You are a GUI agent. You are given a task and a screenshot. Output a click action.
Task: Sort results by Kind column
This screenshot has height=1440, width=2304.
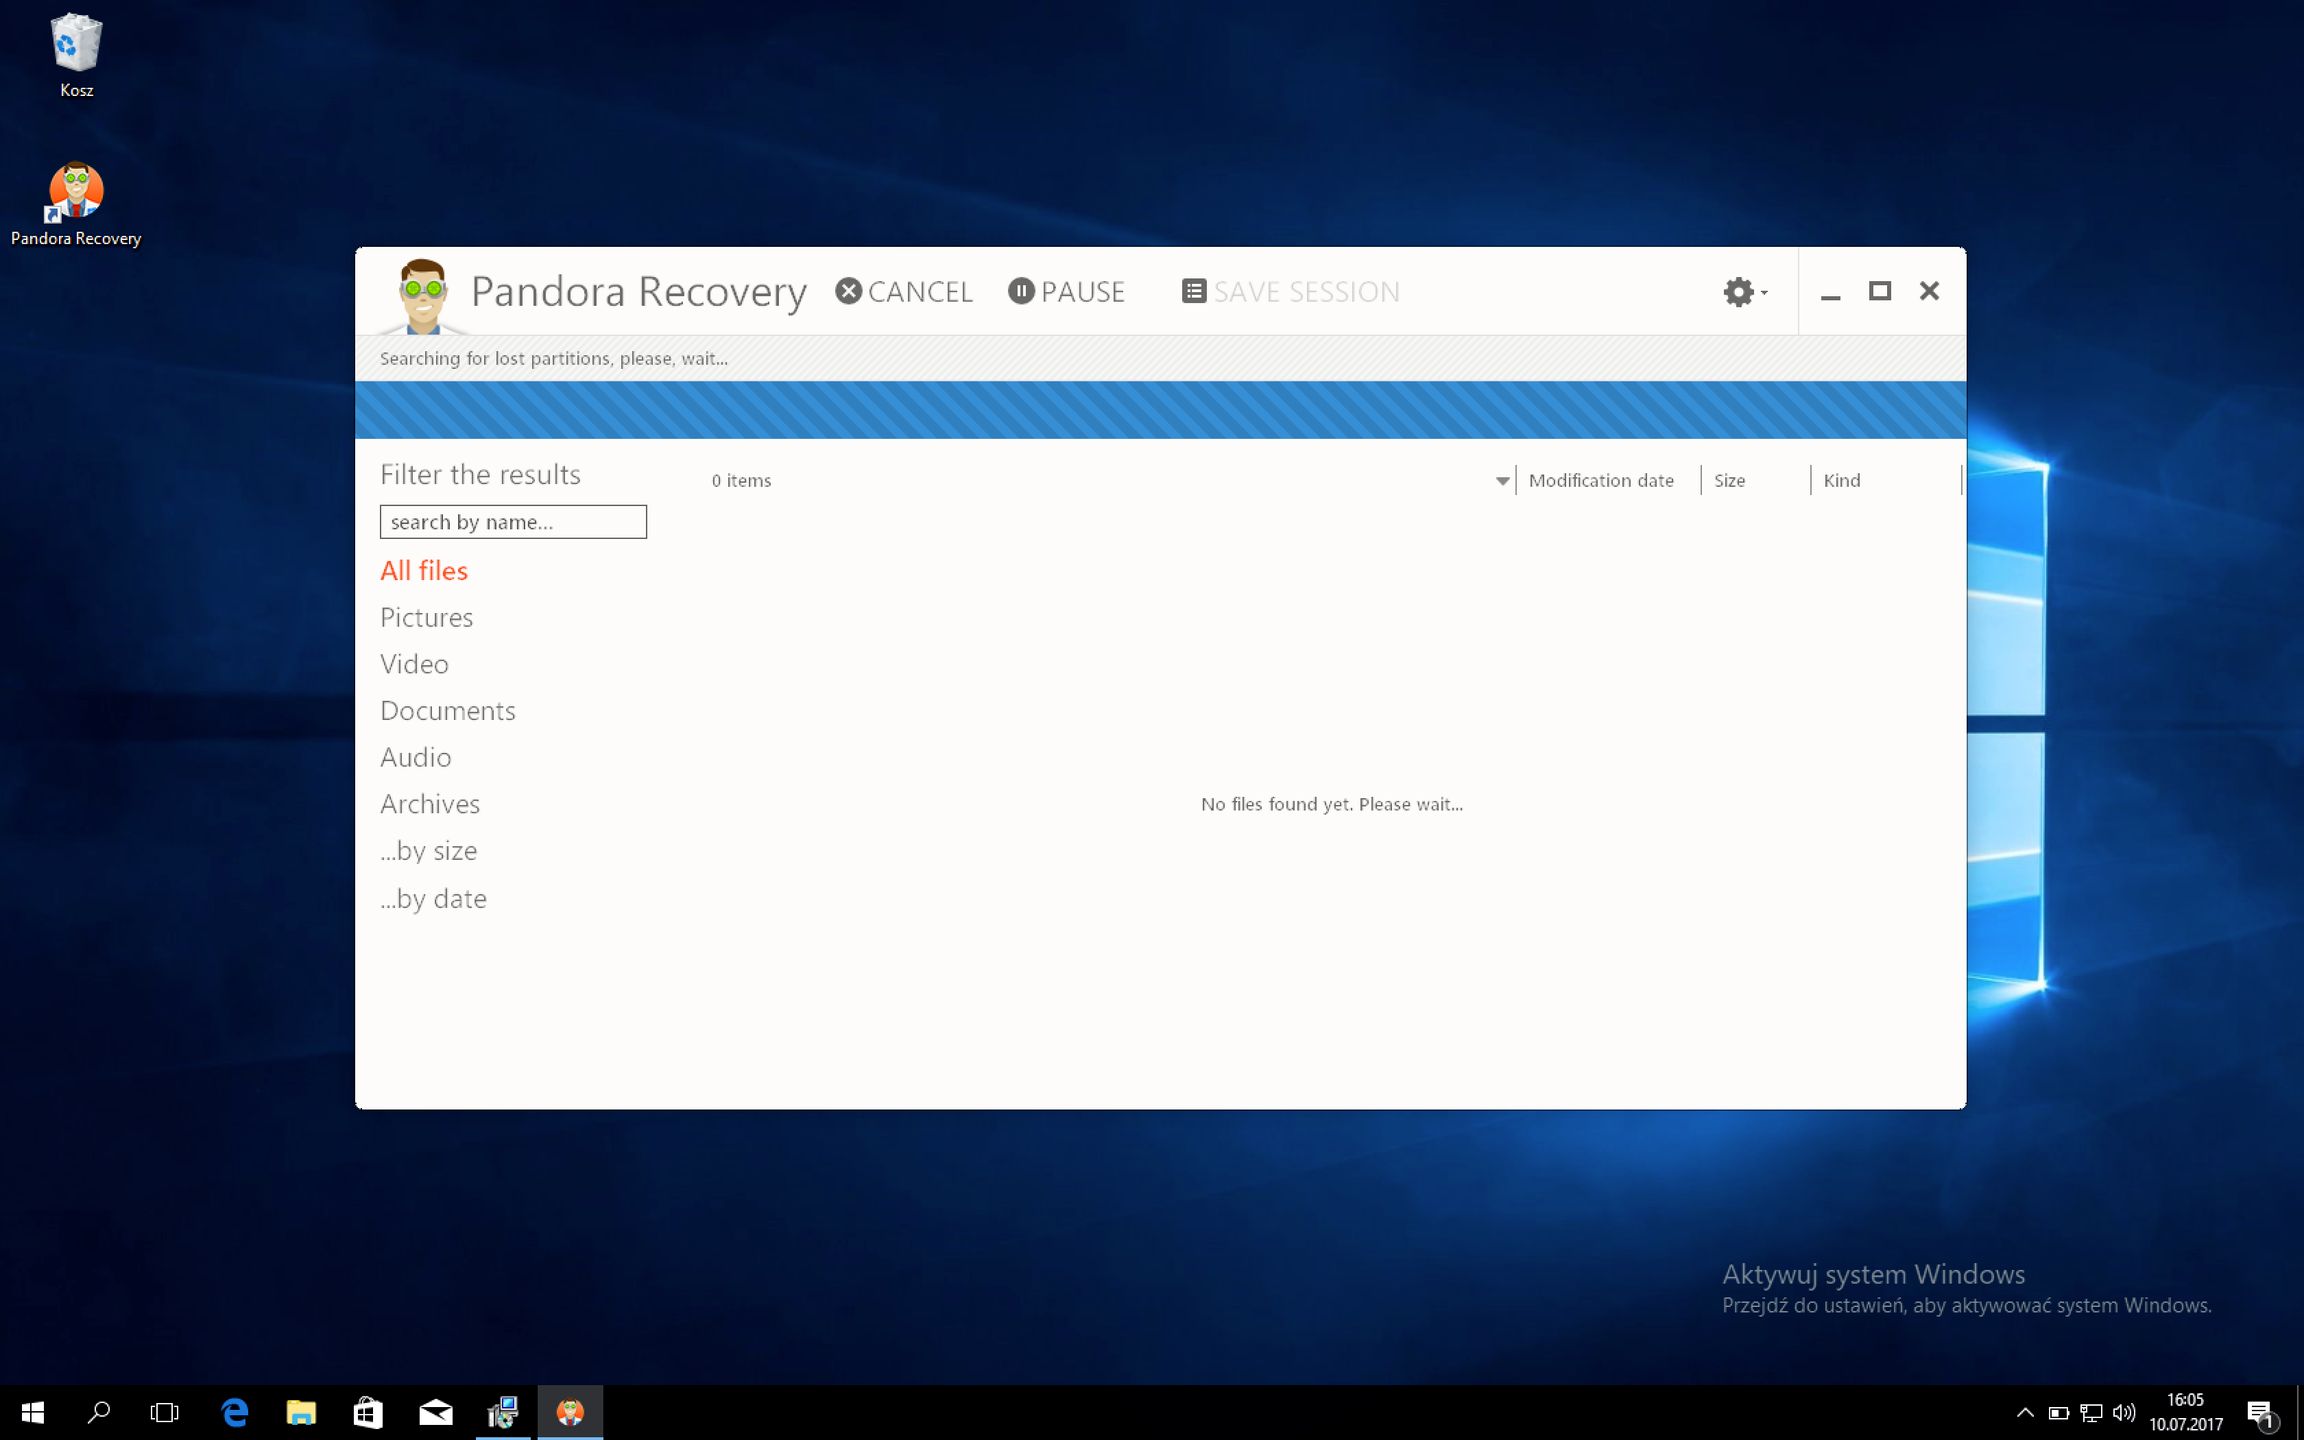1841,481
